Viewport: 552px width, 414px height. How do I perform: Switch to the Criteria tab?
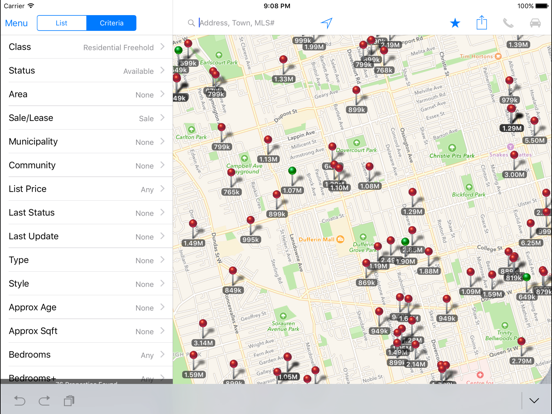[x=111, y=23]
